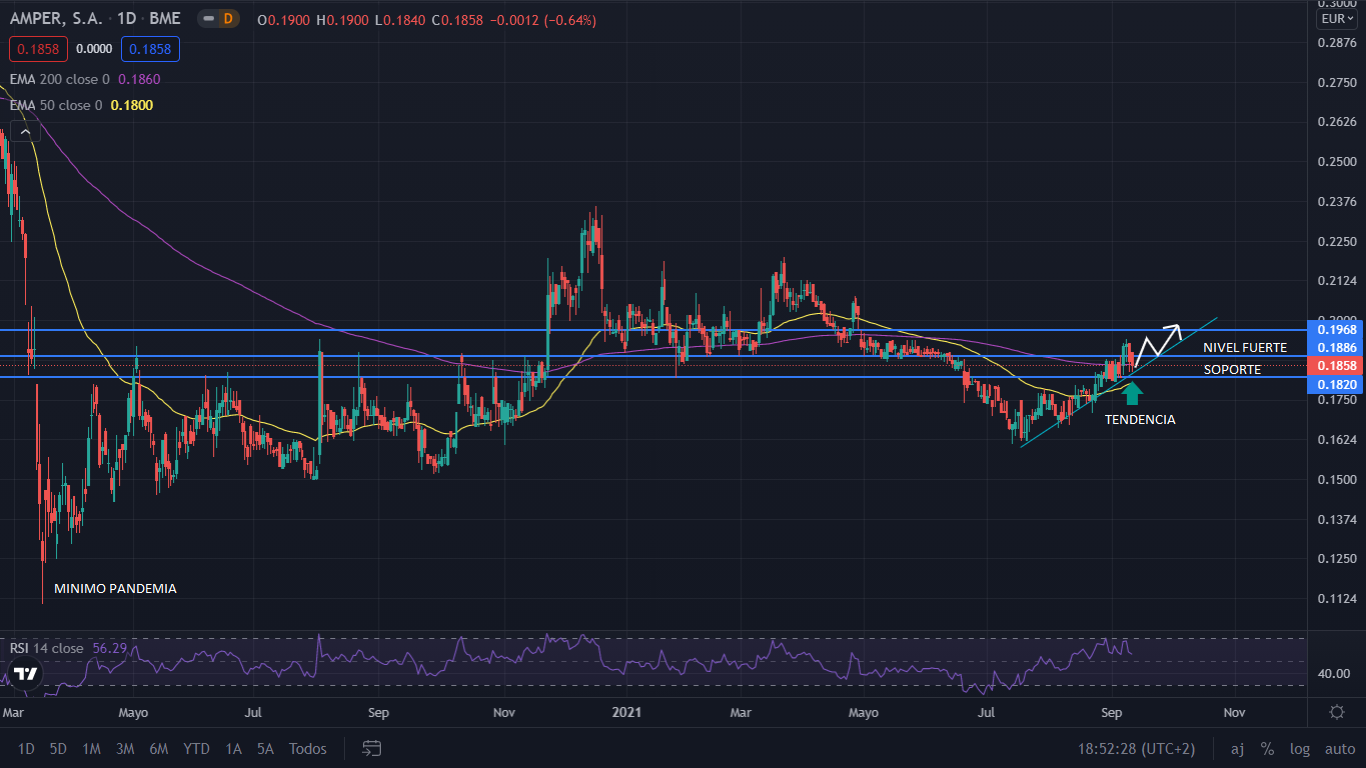This screenshot has height=768, width=1366.
Task: Toggle the 'aj' adjusted data option
Action: click(1237, 748)
